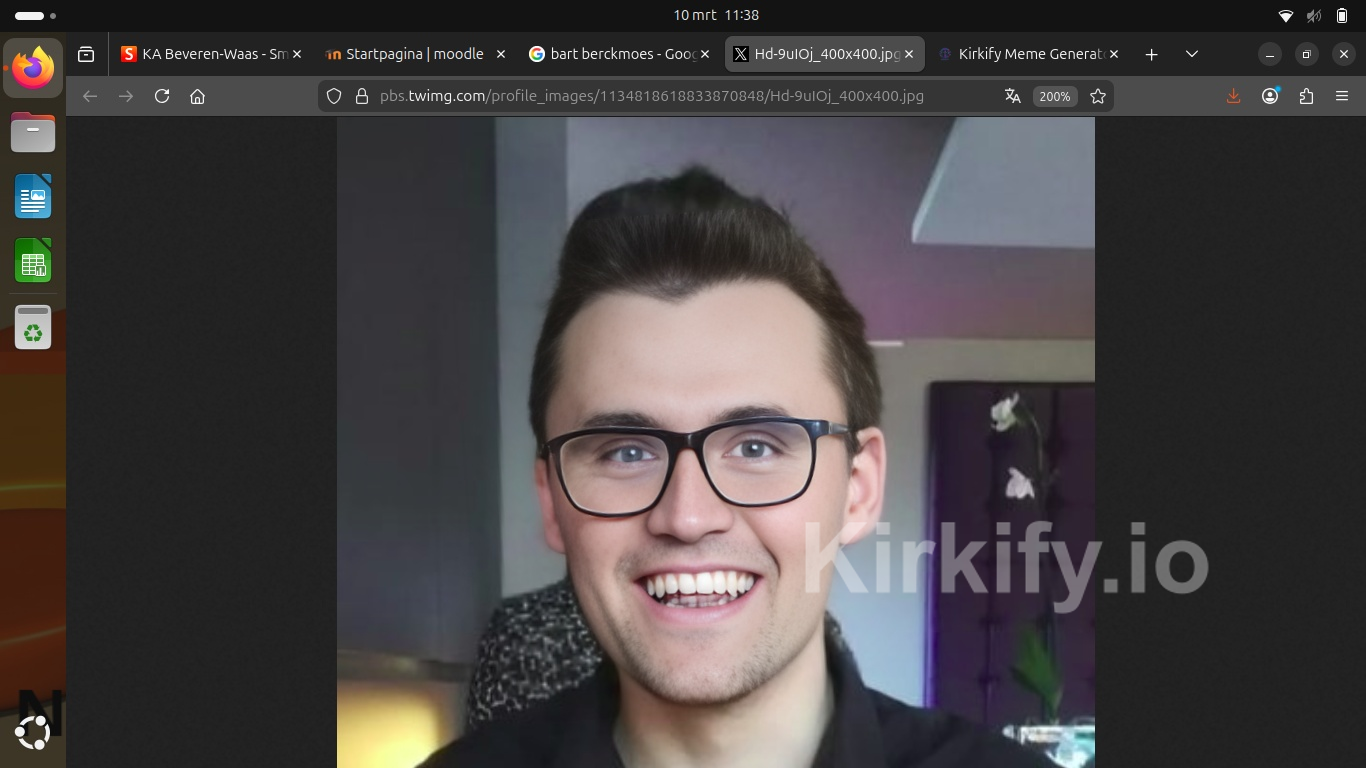Switch to the KA Beveren-Waas tab
The image size is (1366, 768).
205,54
